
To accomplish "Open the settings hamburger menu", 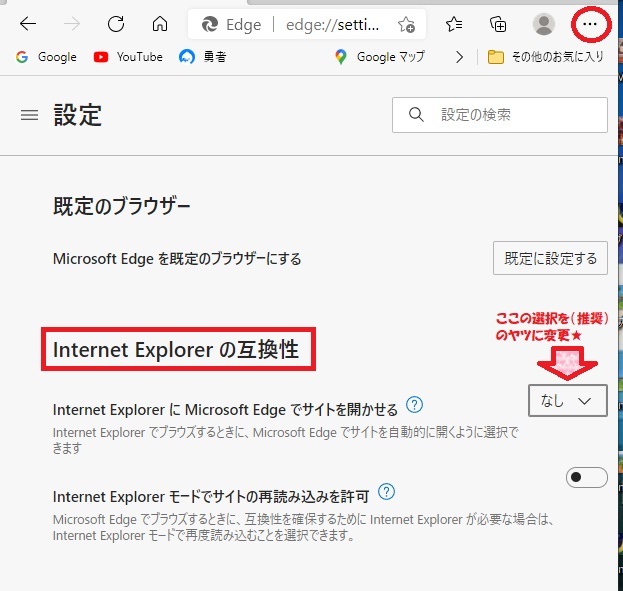I will coord(29,115).
